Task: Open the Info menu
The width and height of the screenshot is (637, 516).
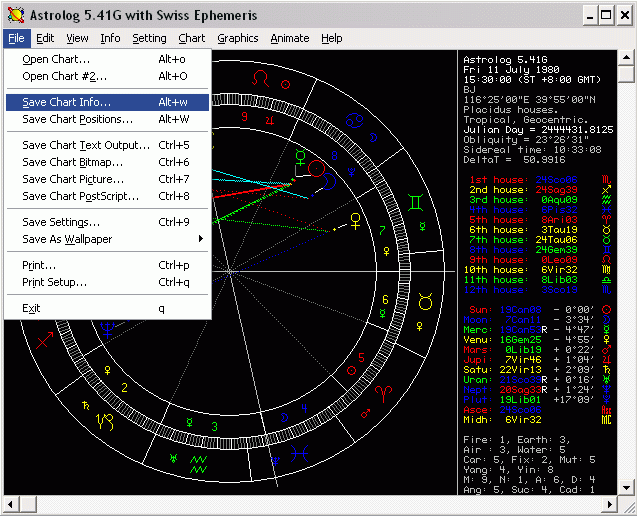Action: pyautogui.click(x=110, y=38)
